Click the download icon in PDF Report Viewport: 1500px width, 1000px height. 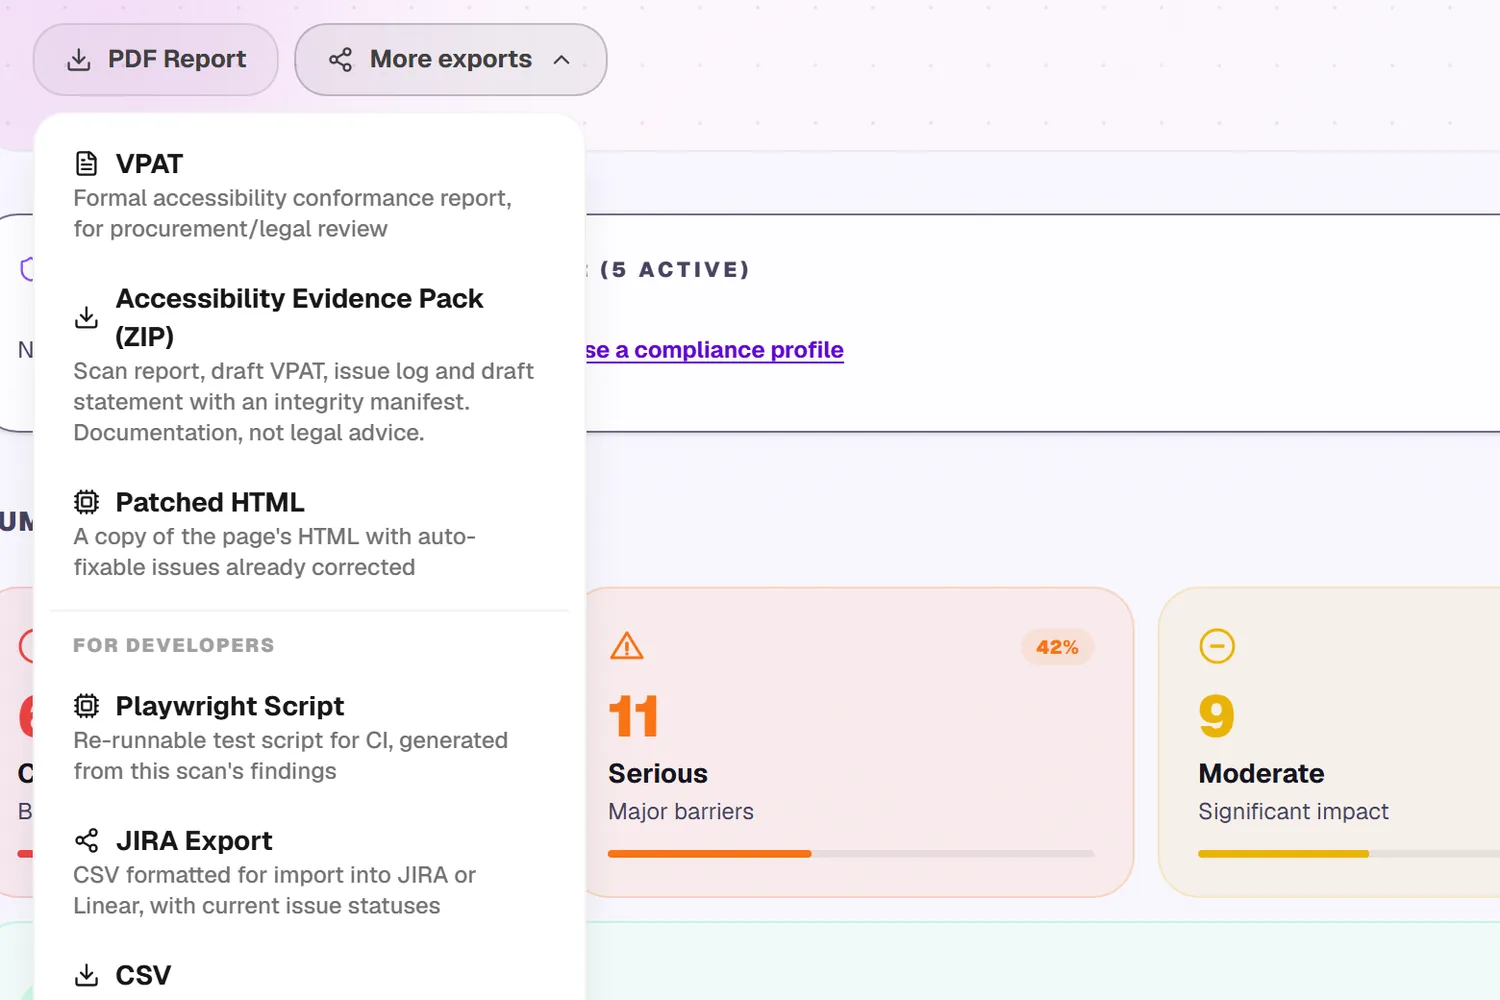click(x=79, y=60)
